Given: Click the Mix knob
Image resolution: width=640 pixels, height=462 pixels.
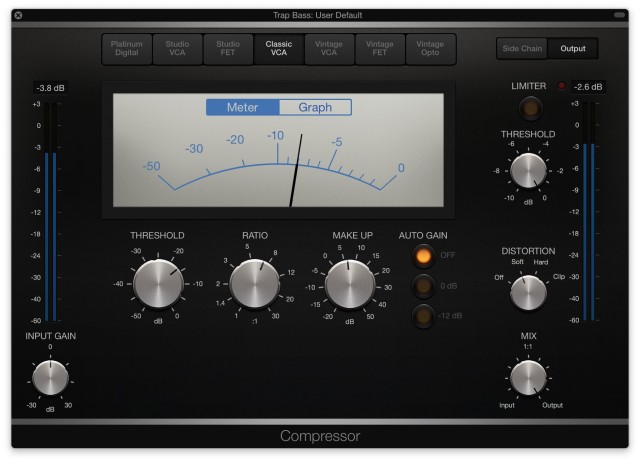Looking at the screenshot, I should click(528, 378).
